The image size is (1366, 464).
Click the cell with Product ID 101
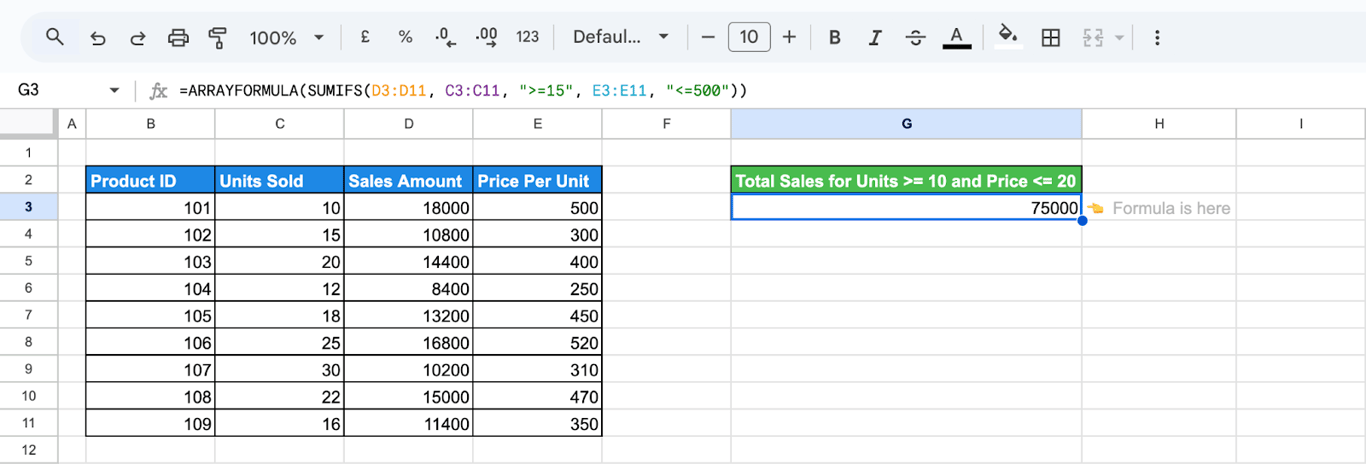(150, 208)
